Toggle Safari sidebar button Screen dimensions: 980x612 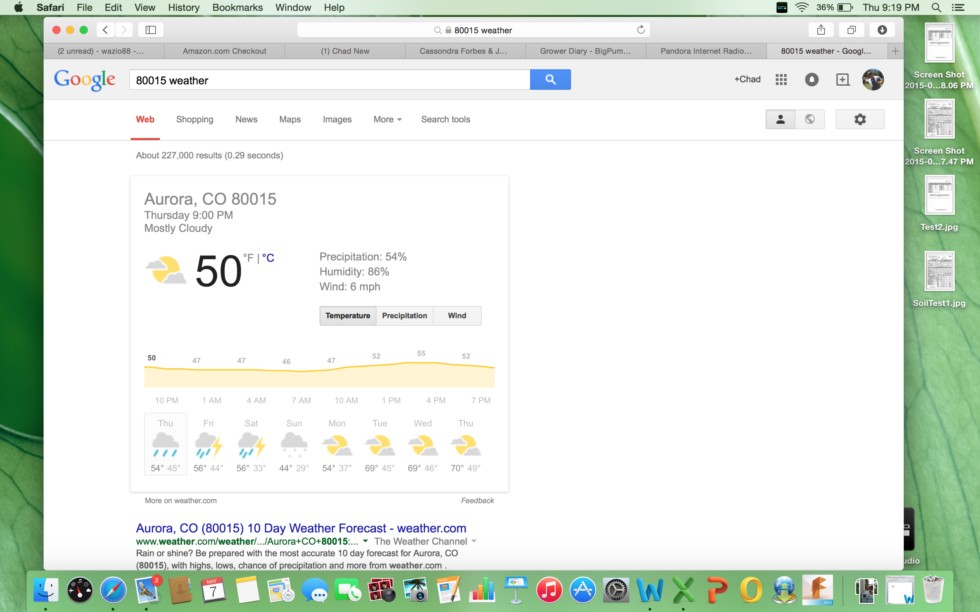150,30
